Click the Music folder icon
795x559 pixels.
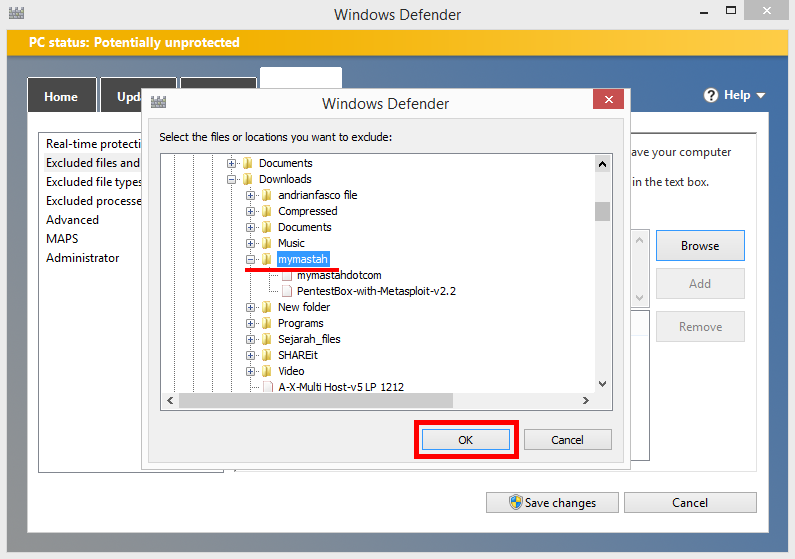pos(267,243)
